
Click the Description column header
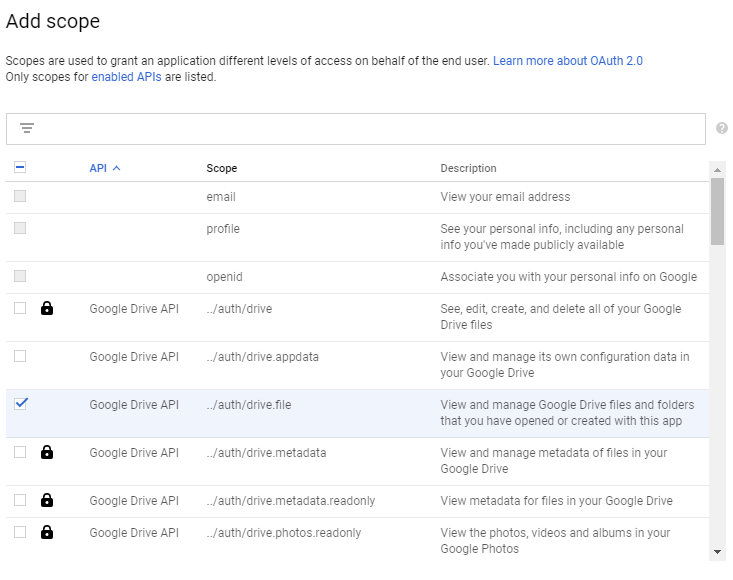pos(468,168)
